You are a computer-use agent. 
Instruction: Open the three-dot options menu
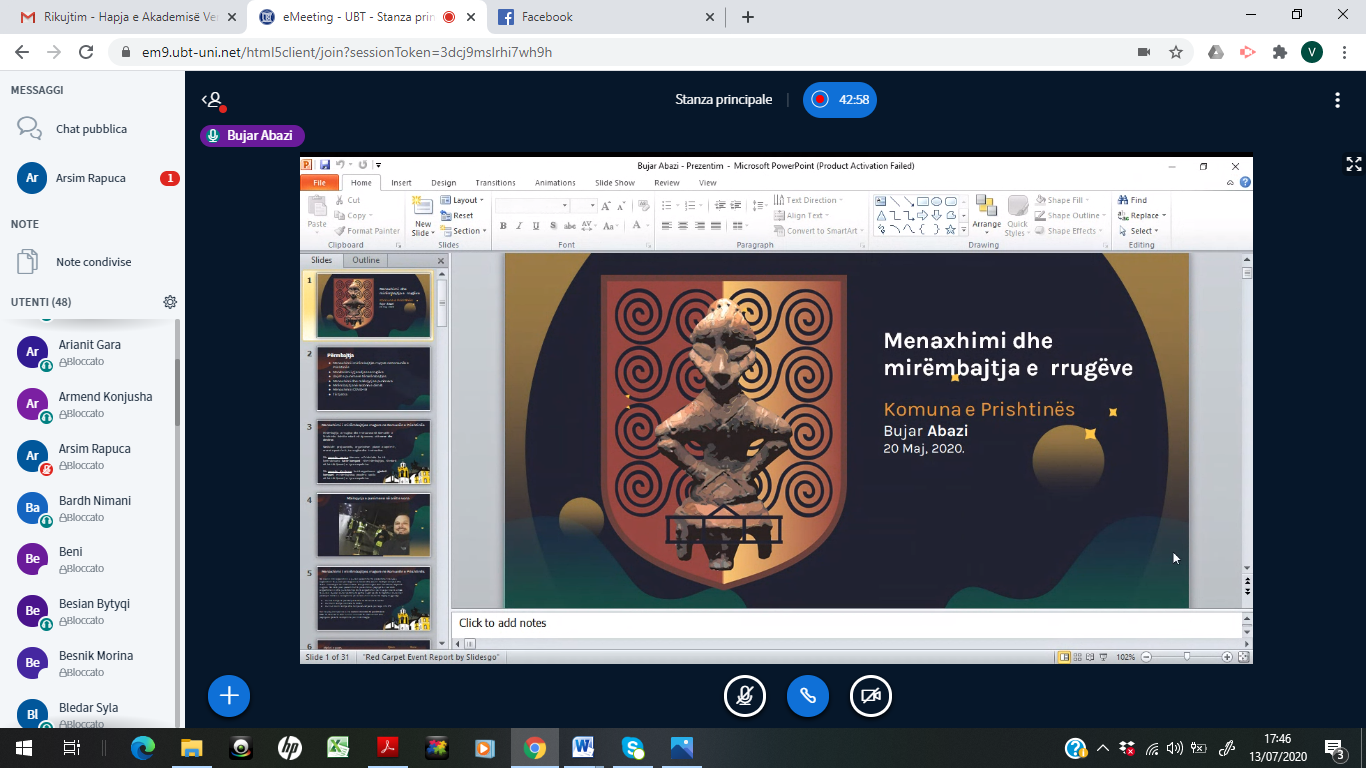(x=1337, y=100)
